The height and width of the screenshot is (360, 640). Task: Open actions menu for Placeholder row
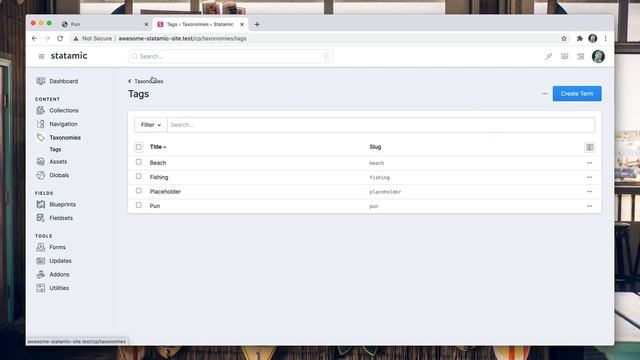[589, 191]
